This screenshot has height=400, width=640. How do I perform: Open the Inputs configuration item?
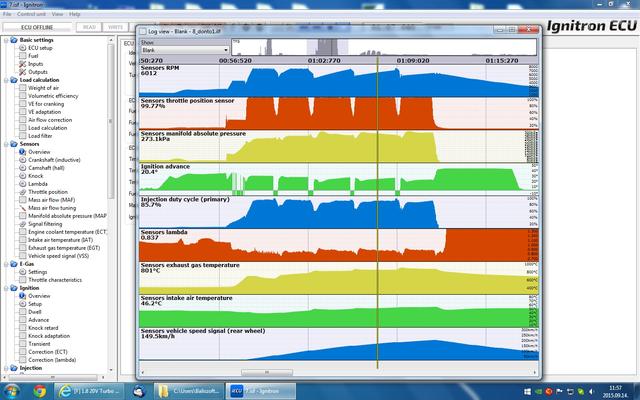pos(36,64)
